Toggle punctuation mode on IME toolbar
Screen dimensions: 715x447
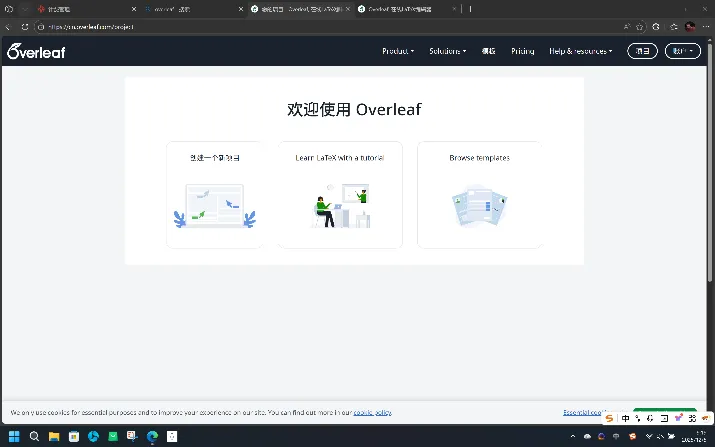pyautogui.click(x=637, y=418)
